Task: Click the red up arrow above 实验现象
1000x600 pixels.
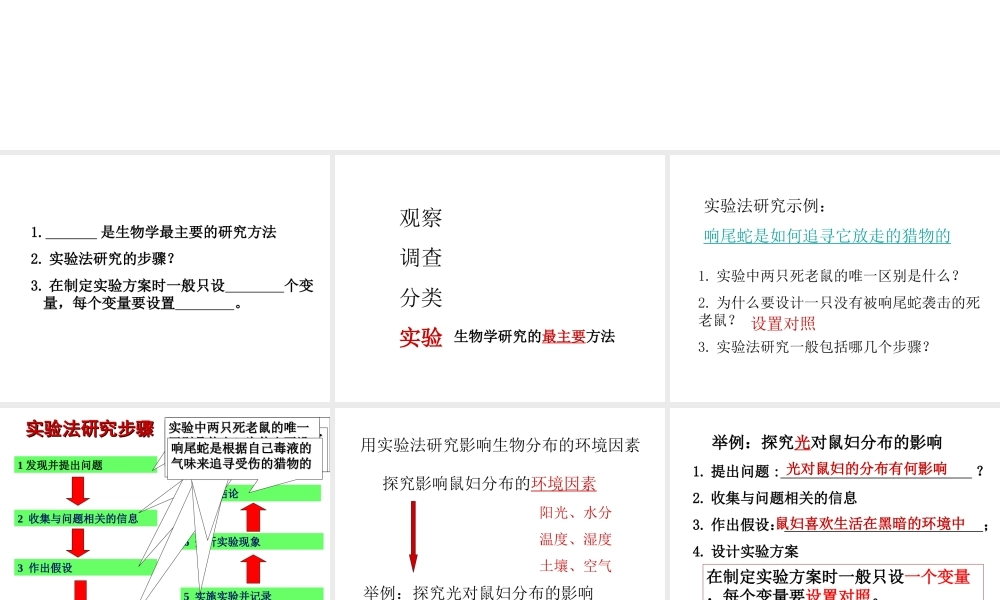Action: coord(254,517)
